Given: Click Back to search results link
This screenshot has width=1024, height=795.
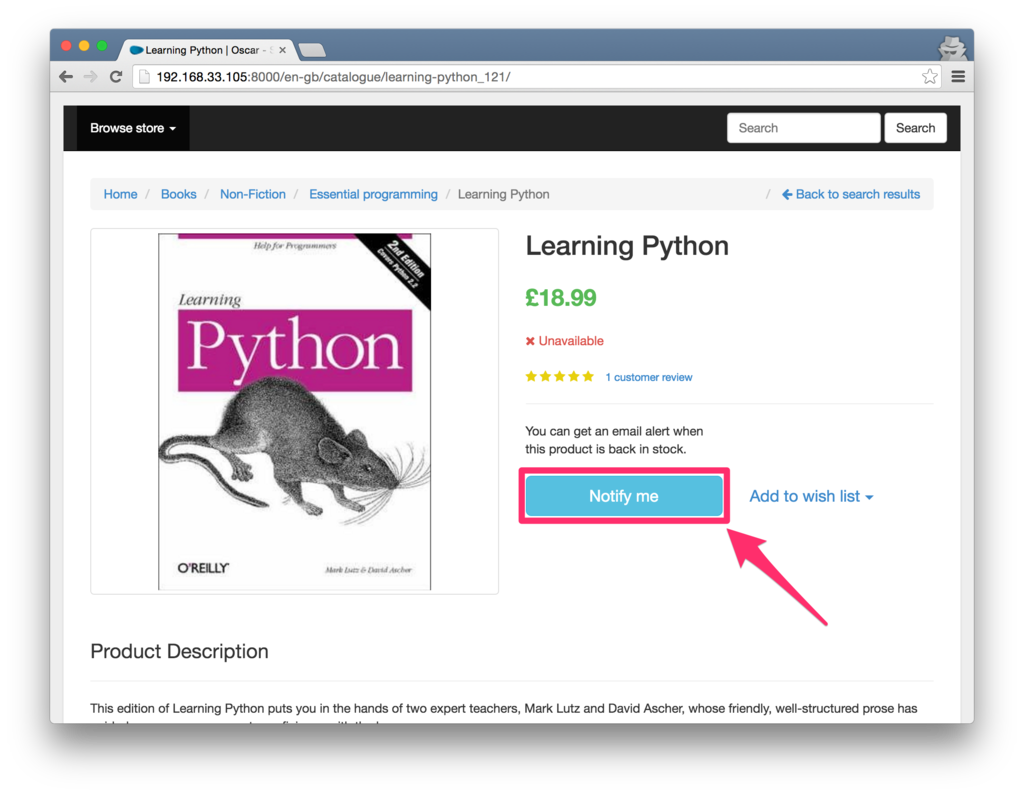Looking at the screenshot, I should tap(851, 194).
